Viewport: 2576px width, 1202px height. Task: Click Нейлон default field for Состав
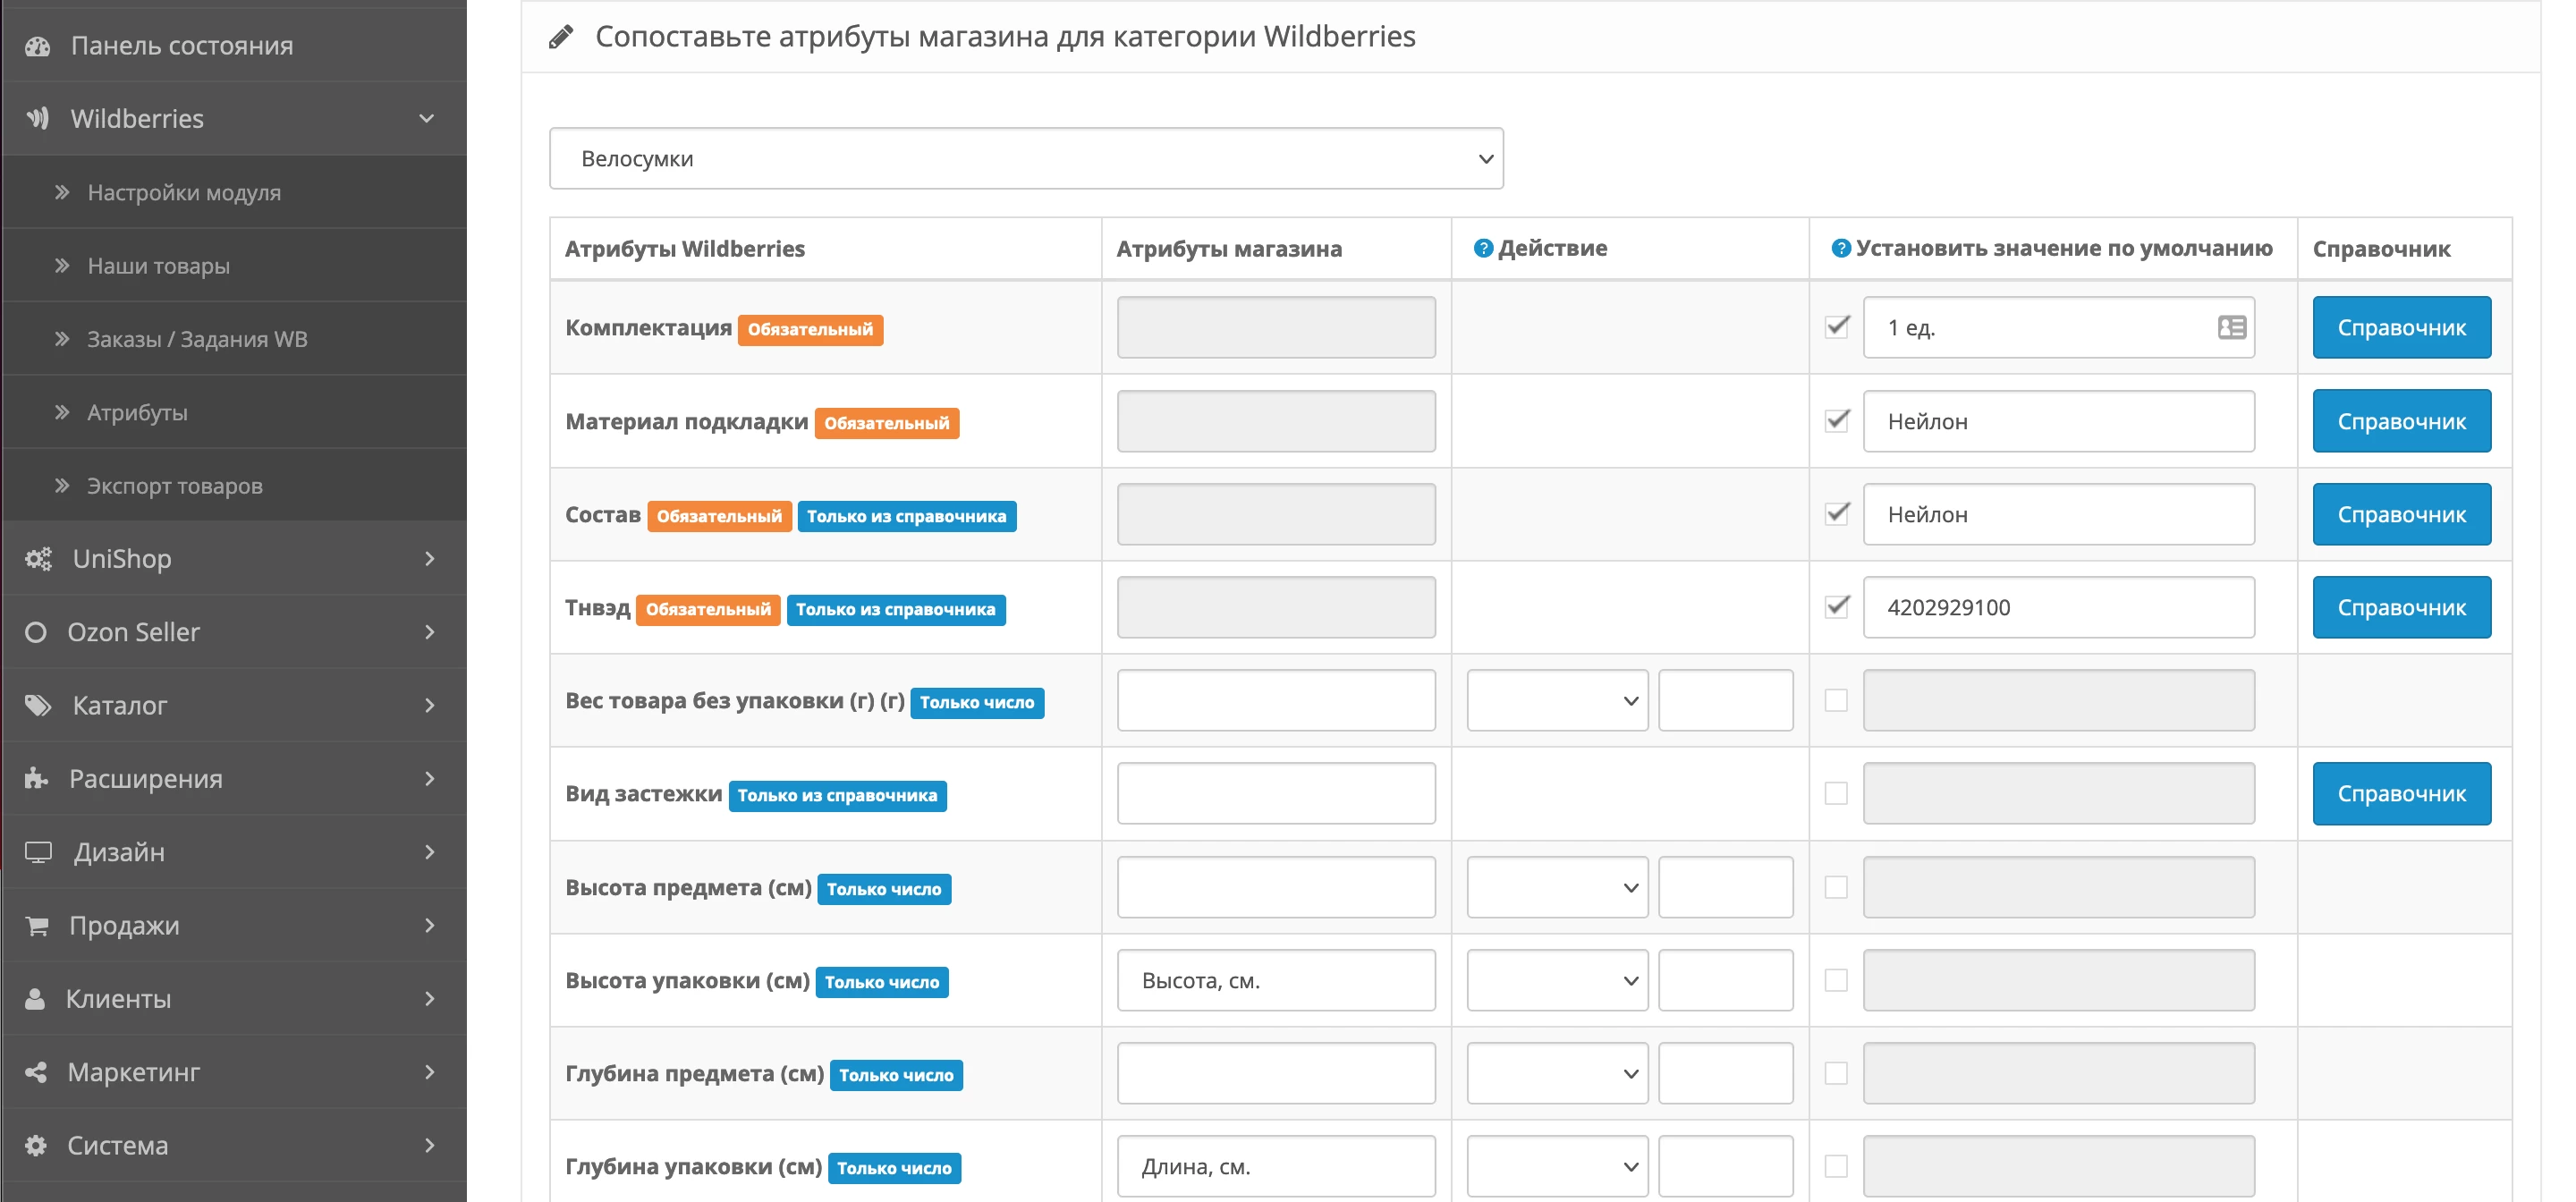click(2058, 514)
